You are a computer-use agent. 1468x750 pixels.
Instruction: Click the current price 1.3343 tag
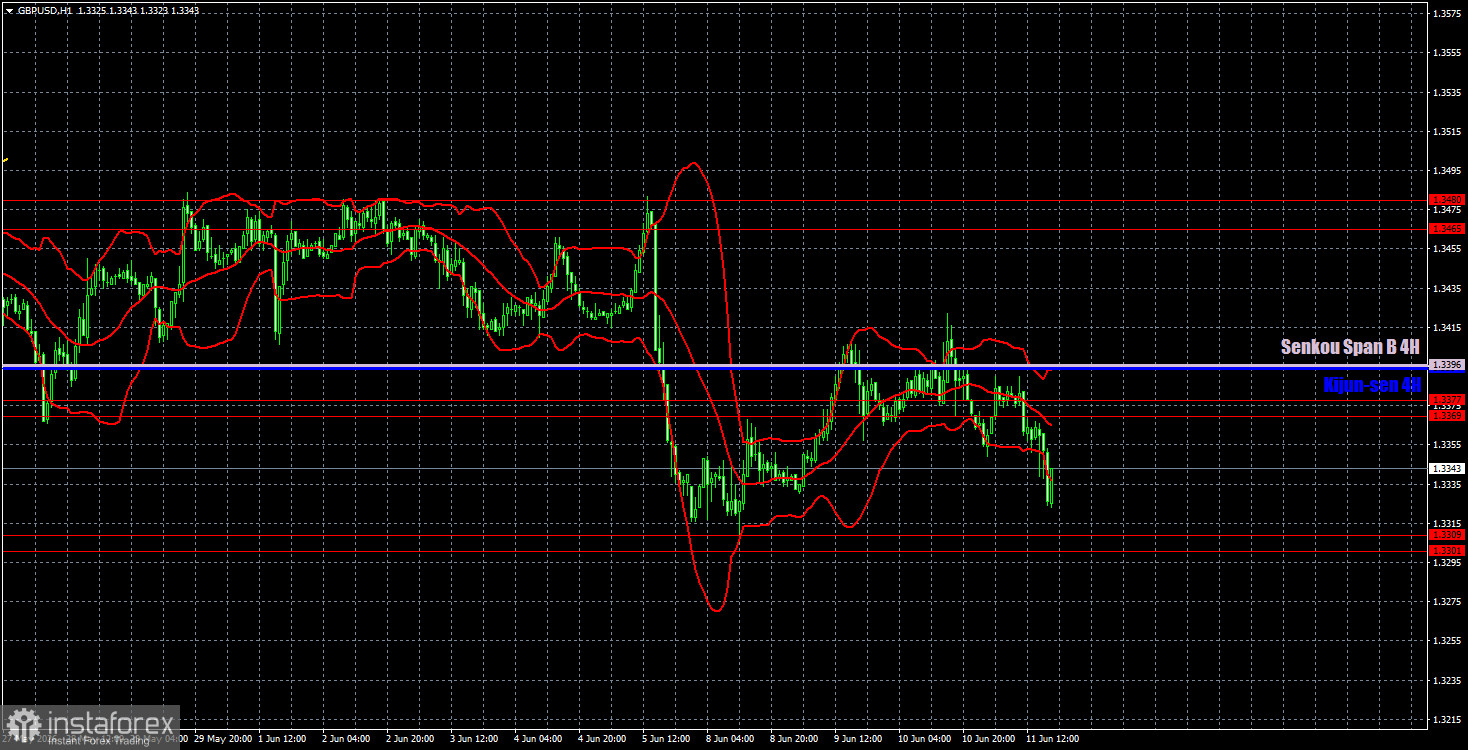click(1447, 468)
